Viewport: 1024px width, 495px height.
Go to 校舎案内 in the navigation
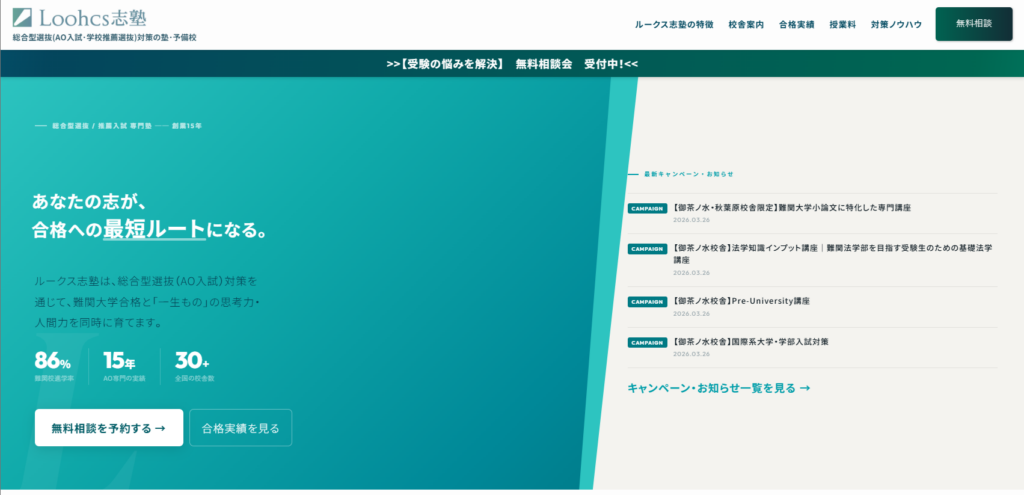[x=746, y=24]
